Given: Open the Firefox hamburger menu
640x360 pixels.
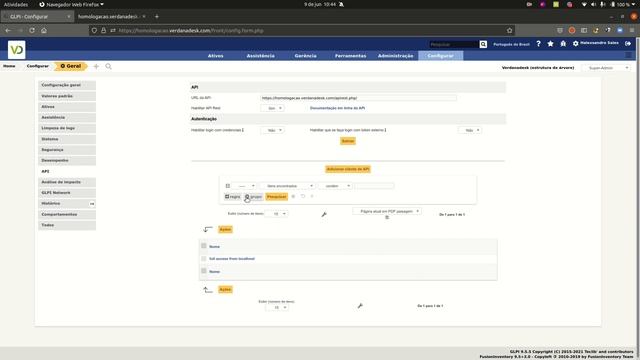Looking at the screenshot, I should point(631,30).
